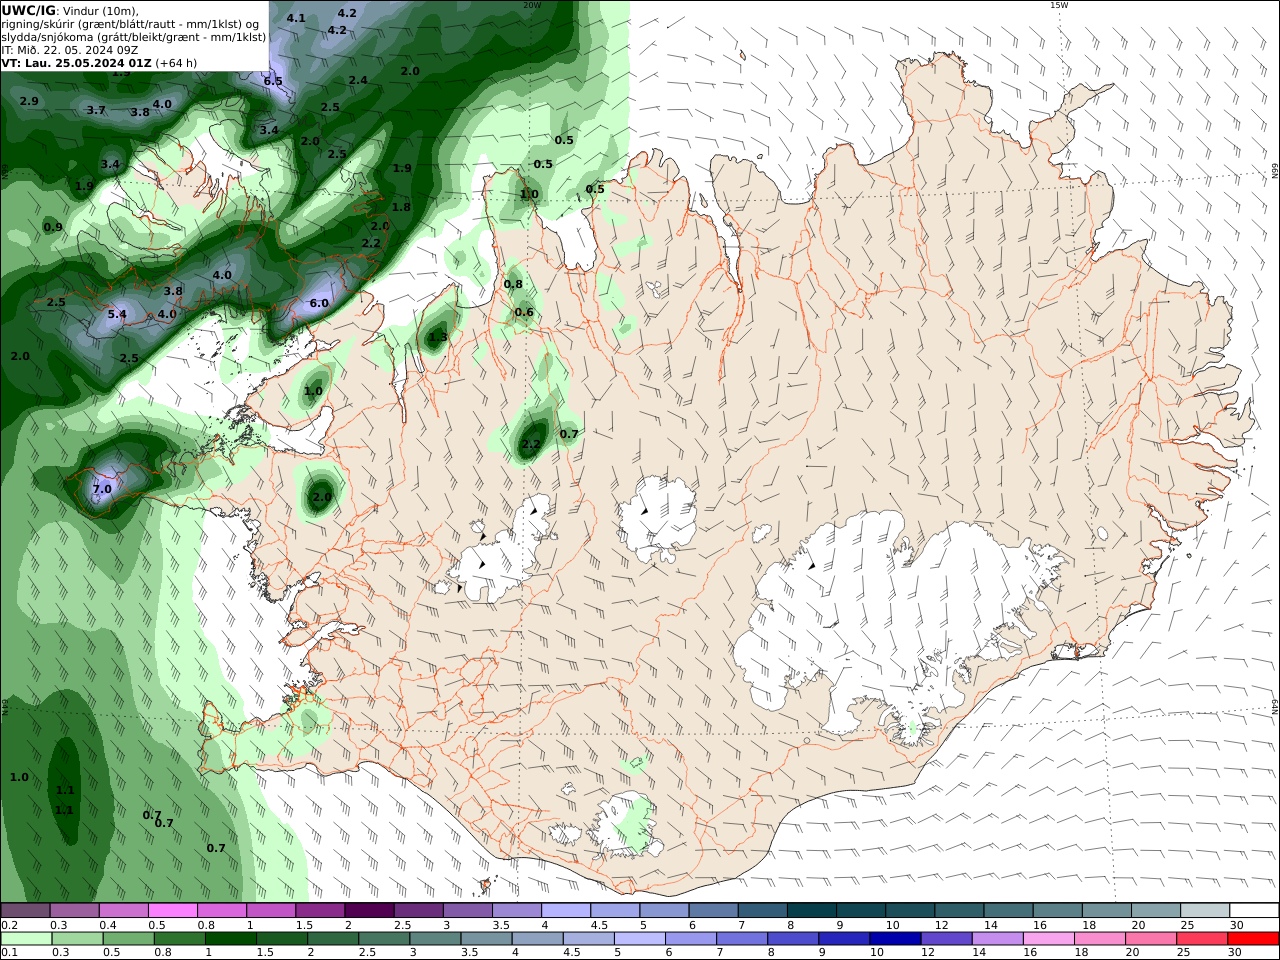Image resolution: width=1280 pixels, height=960 pixels.
Task: Pick the light pink swatch labeled 16 in rain legend
Action: [x=1050, y=939]
